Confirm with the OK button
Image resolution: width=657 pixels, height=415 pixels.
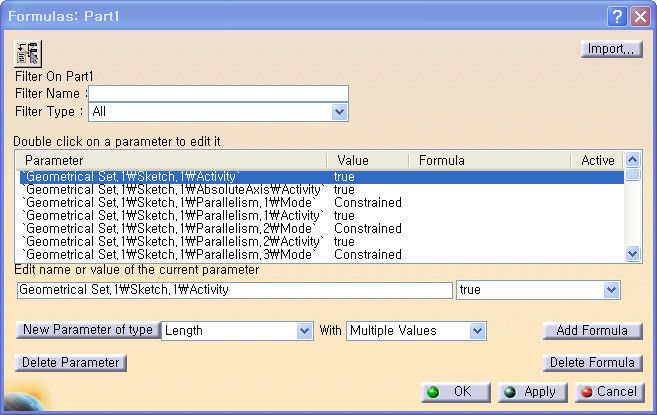click(455, 392)
